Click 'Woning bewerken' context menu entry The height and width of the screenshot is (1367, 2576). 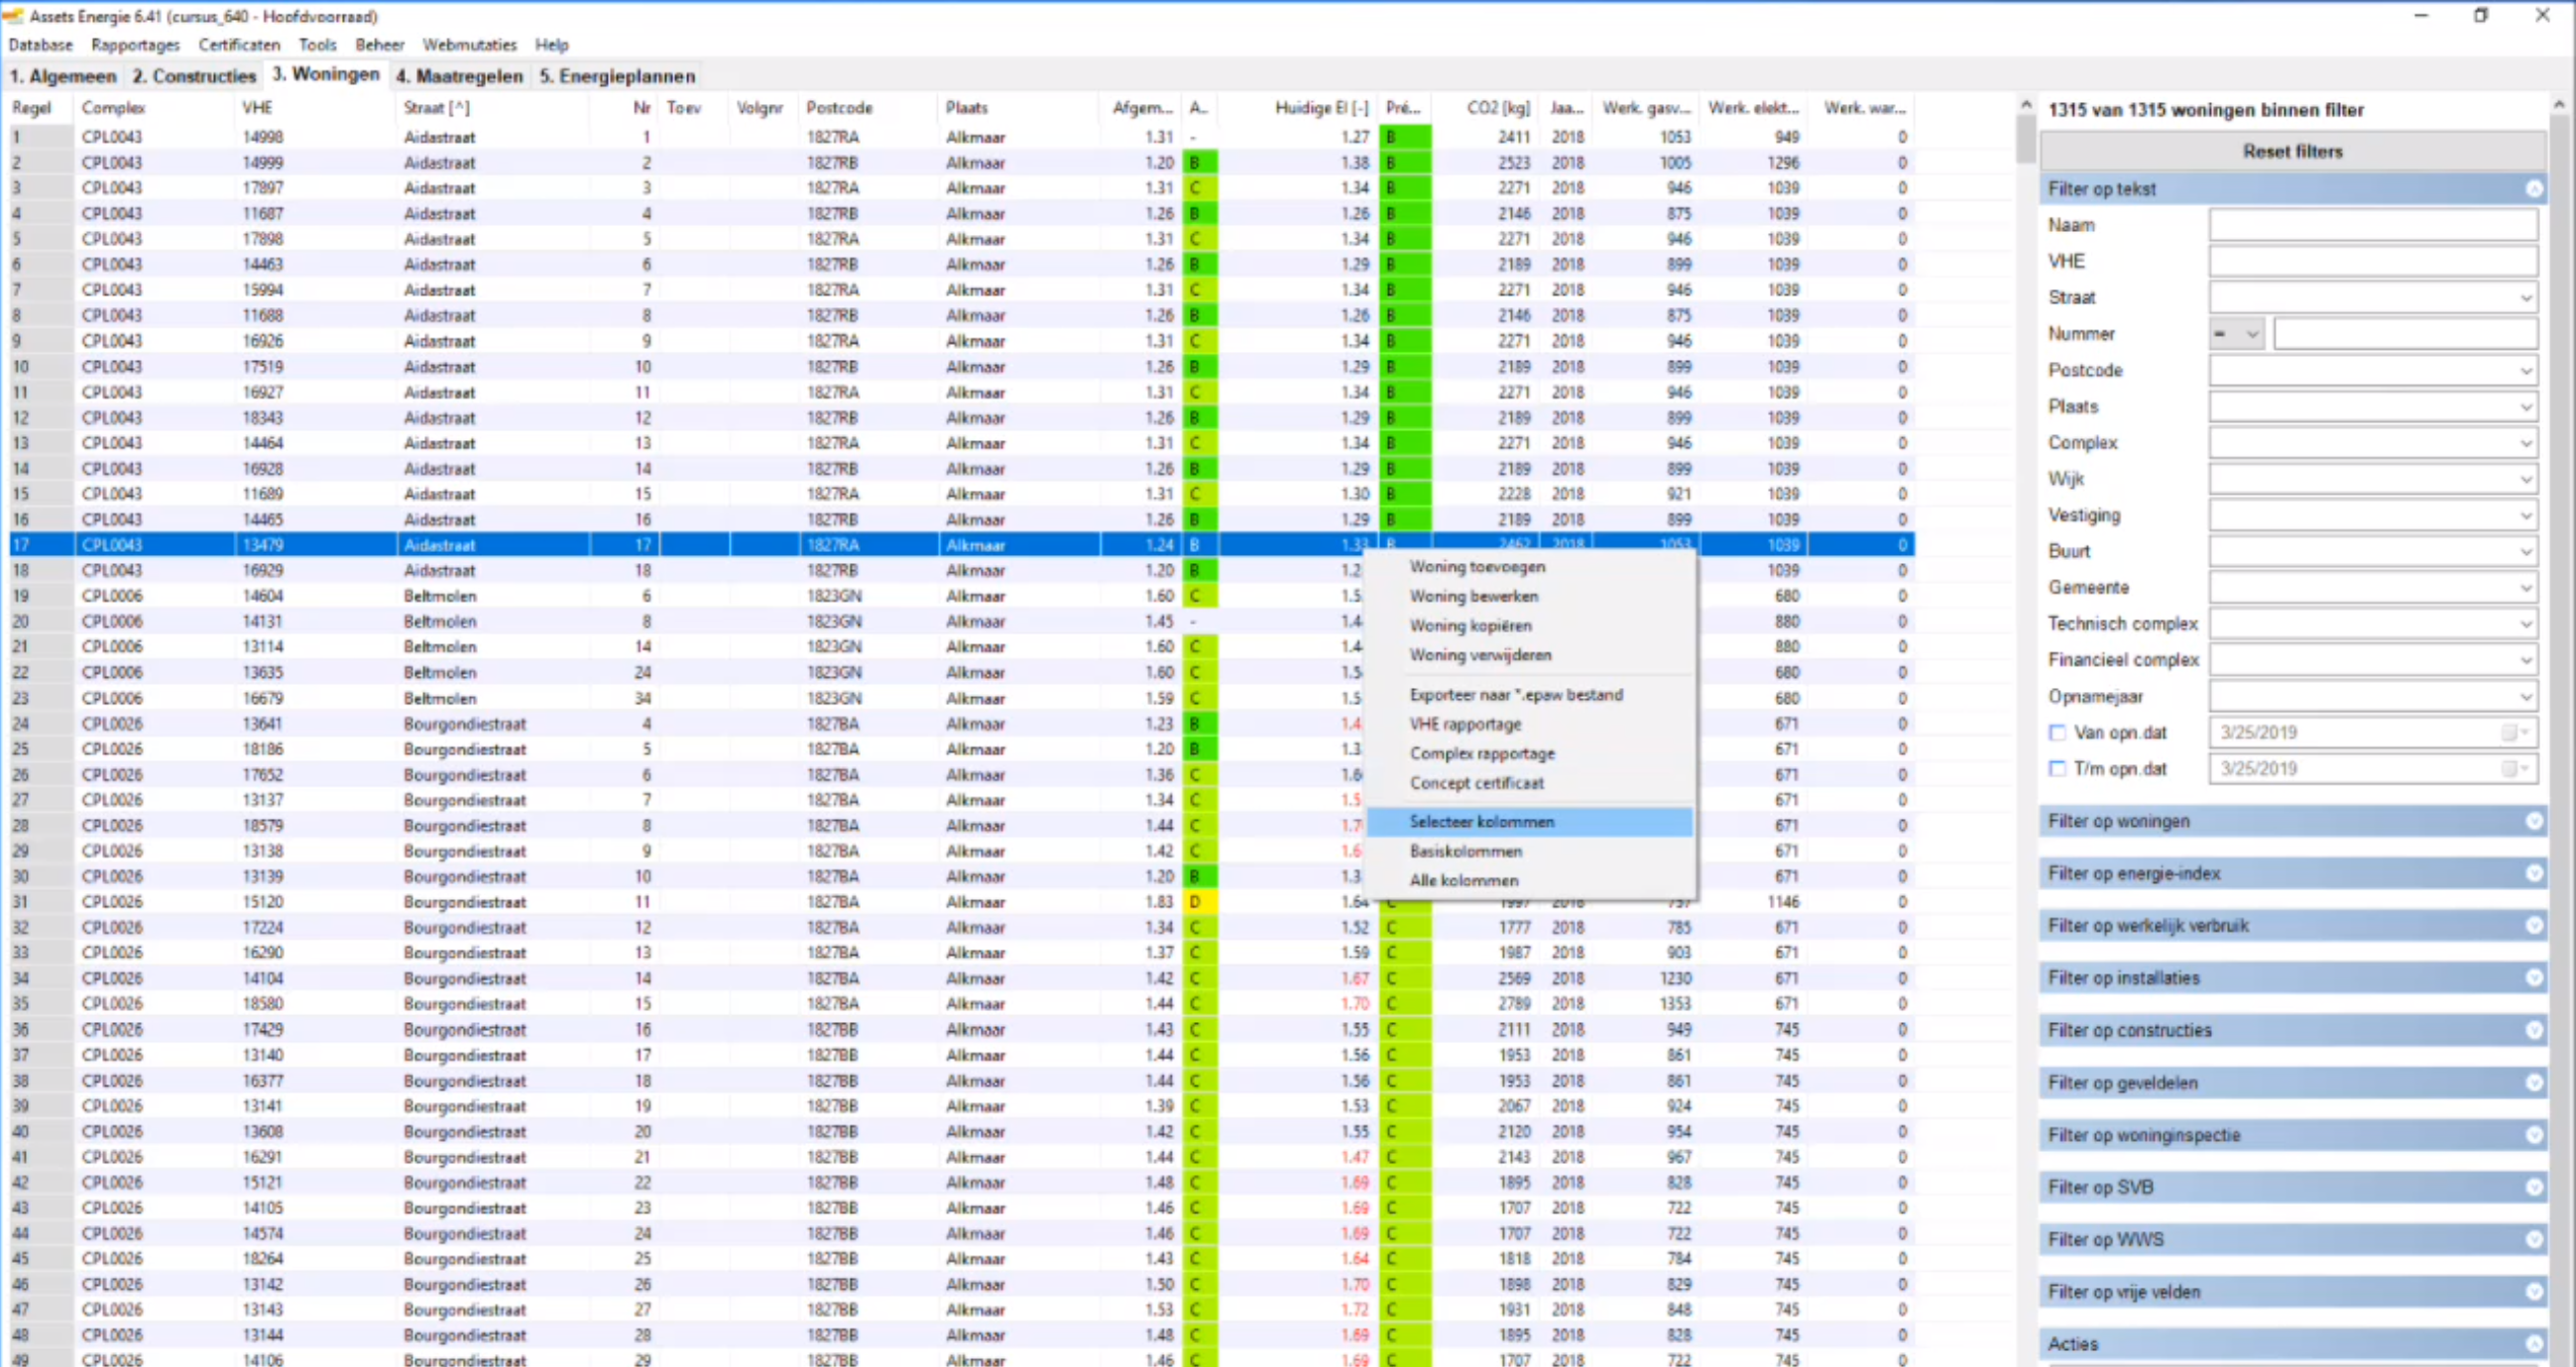pos(1473,596)
